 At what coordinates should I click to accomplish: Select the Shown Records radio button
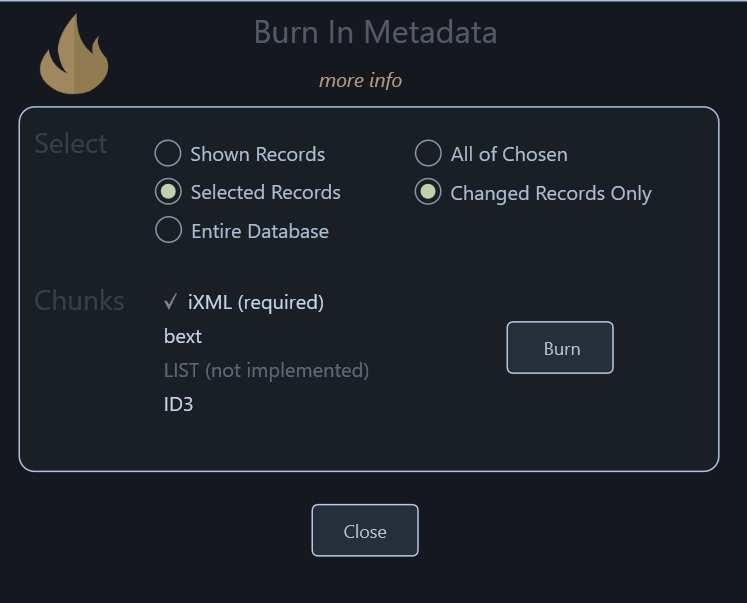(x=168, y=153)
